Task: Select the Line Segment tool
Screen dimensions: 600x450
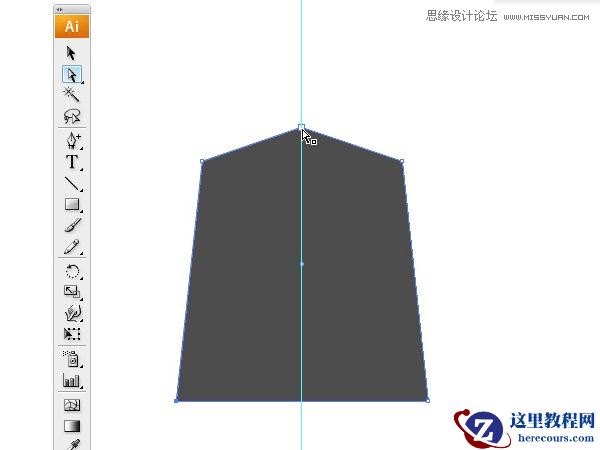Action: 72,183
